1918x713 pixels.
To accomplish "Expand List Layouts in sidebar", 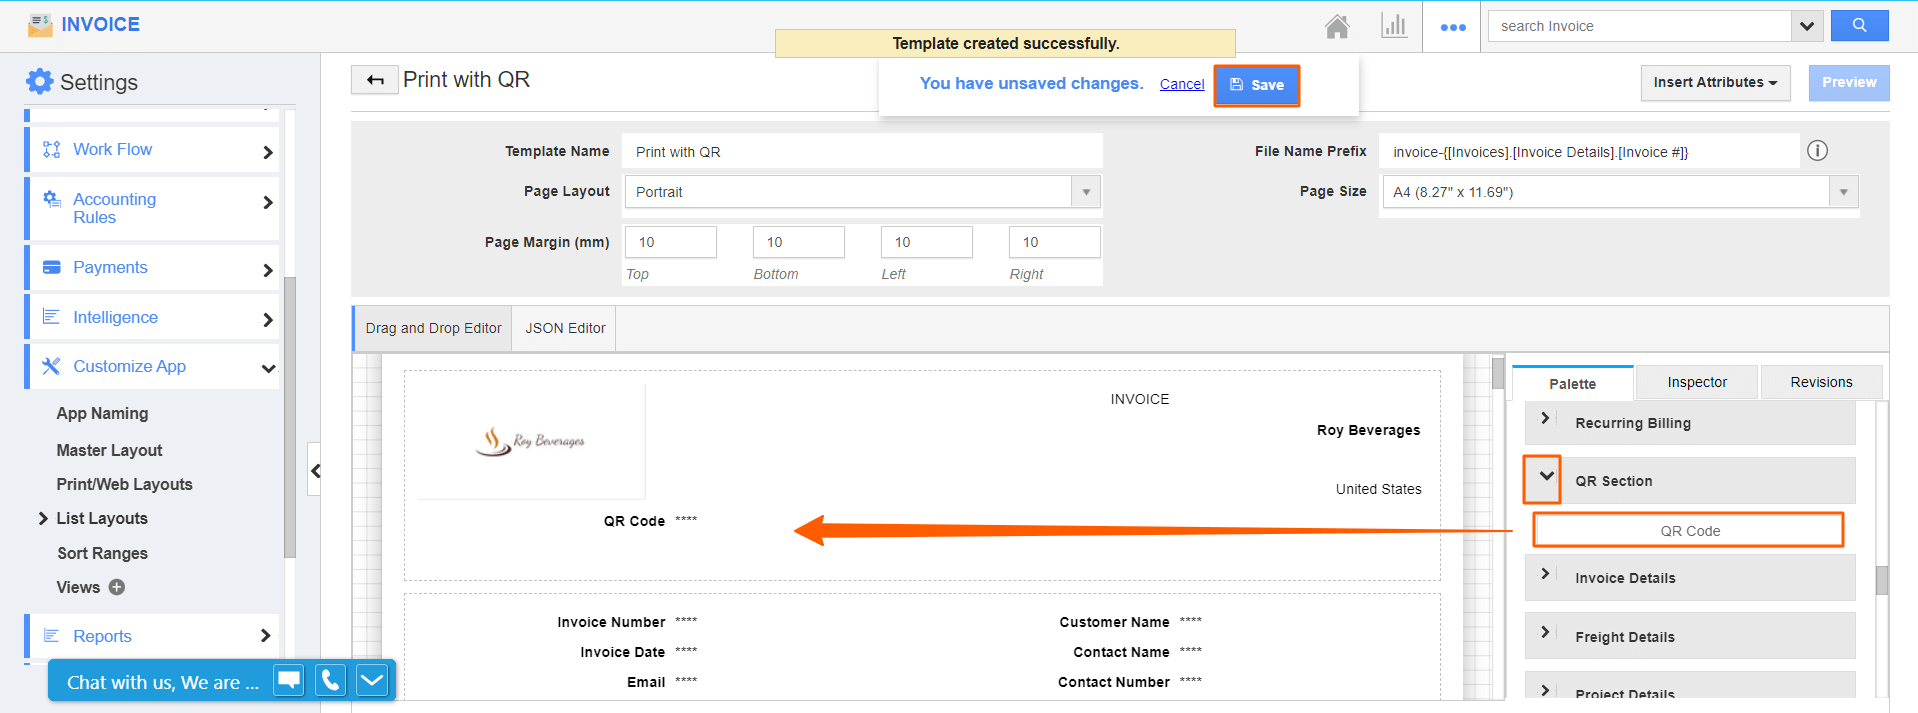I will 43,518.
